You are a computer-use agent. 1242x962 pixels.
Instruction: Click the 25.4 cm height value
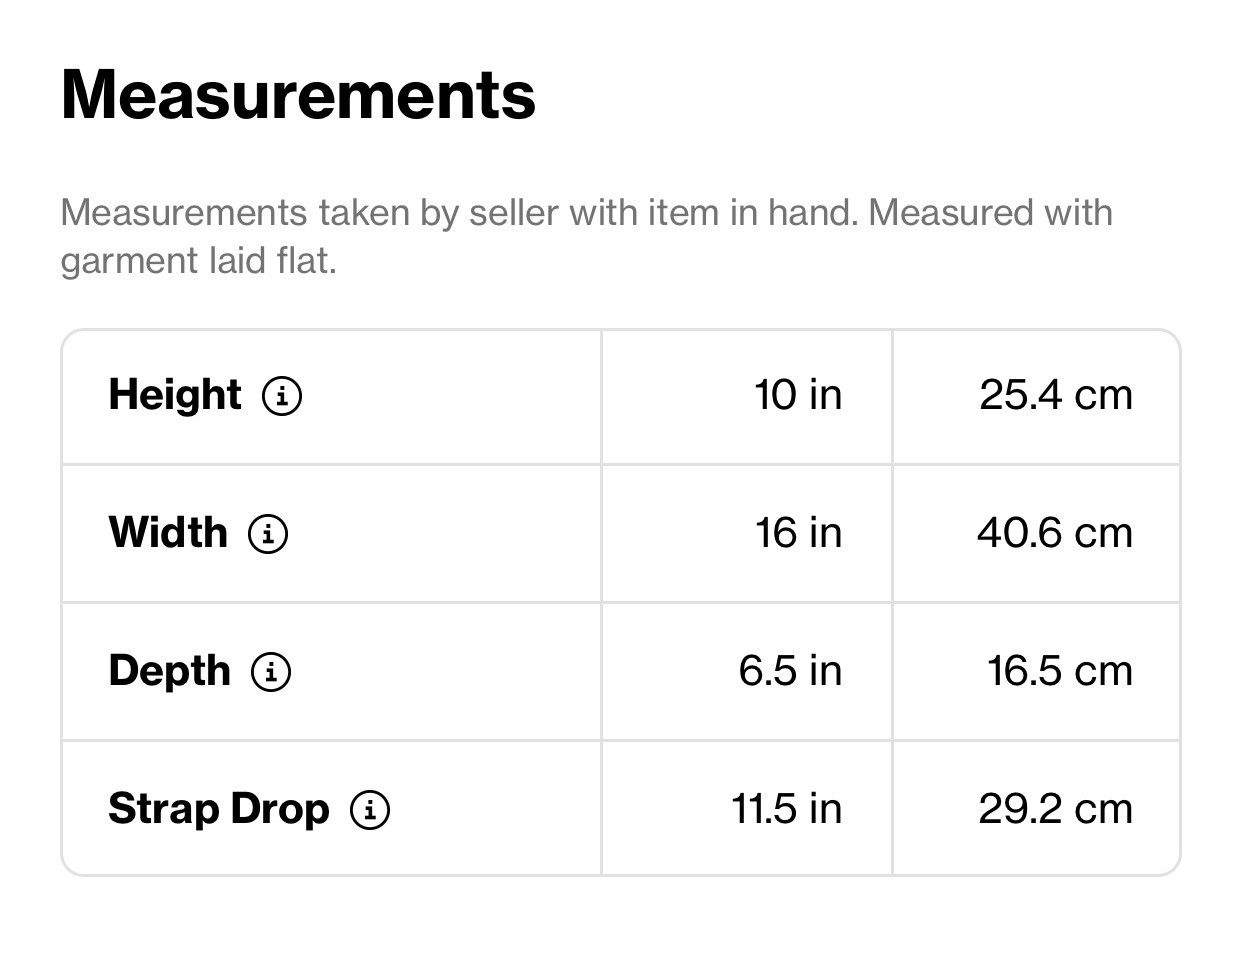click(x=1056, y=395)
